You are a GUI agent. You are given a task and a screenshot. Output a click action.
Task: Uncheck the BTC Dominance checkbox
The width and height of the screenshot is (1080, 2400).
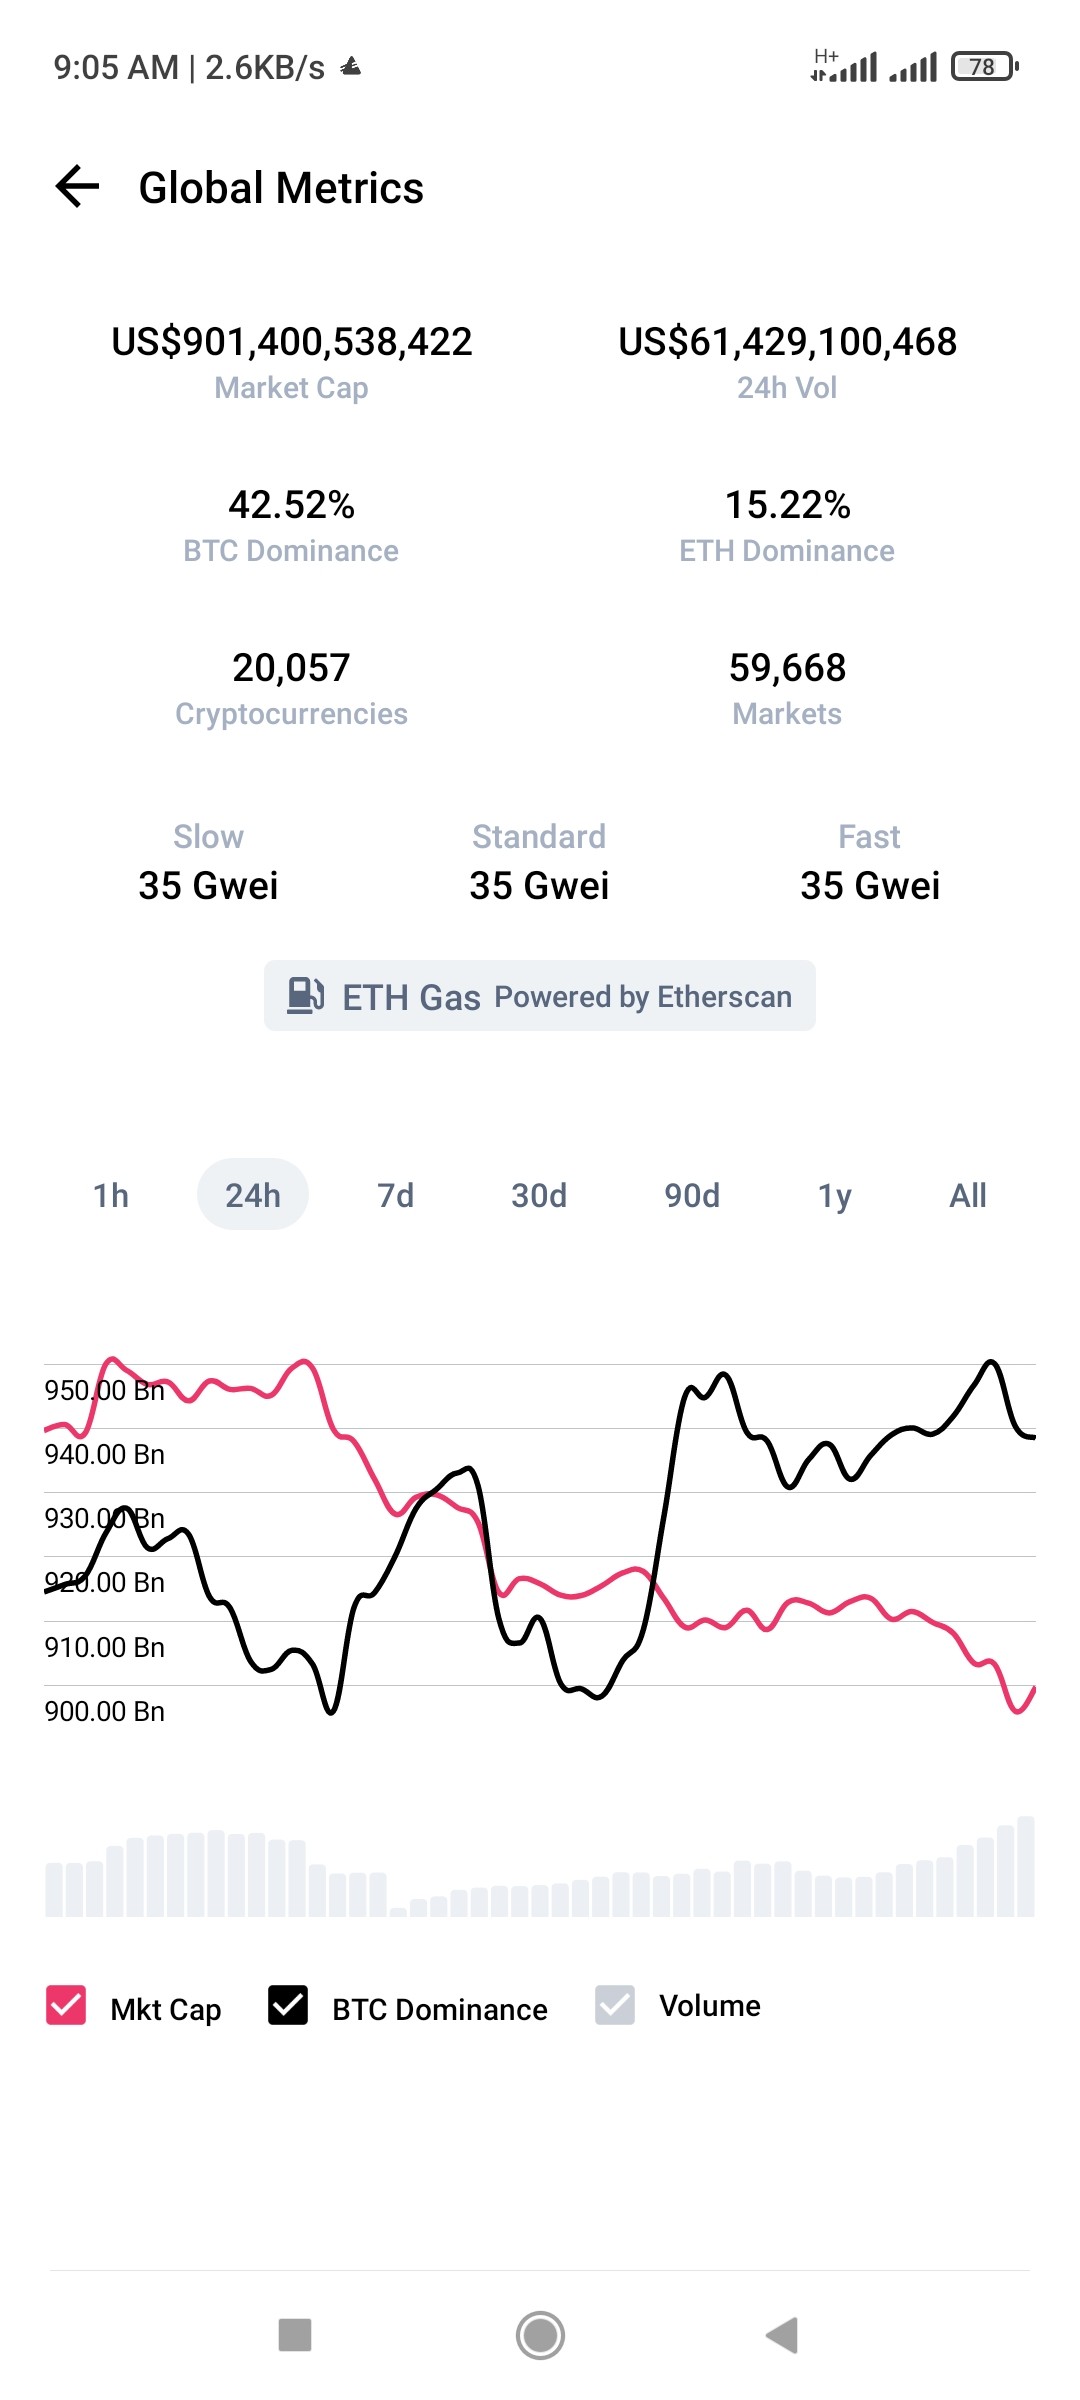click(x=288, y=2005)
